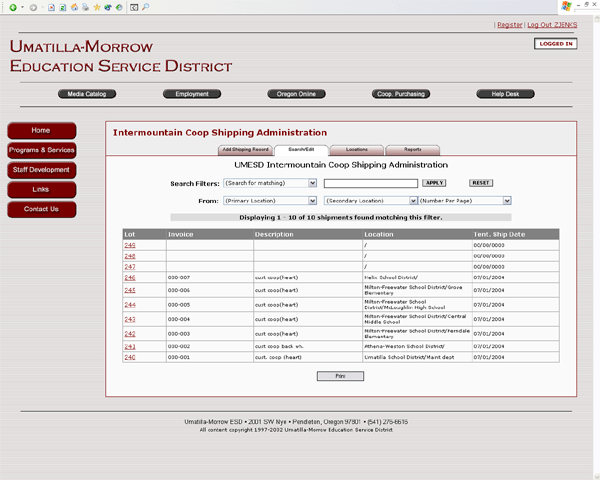Open Programs & Services sidebar button
Viewport: 600px width, 480px height.
tap(41, 150)
